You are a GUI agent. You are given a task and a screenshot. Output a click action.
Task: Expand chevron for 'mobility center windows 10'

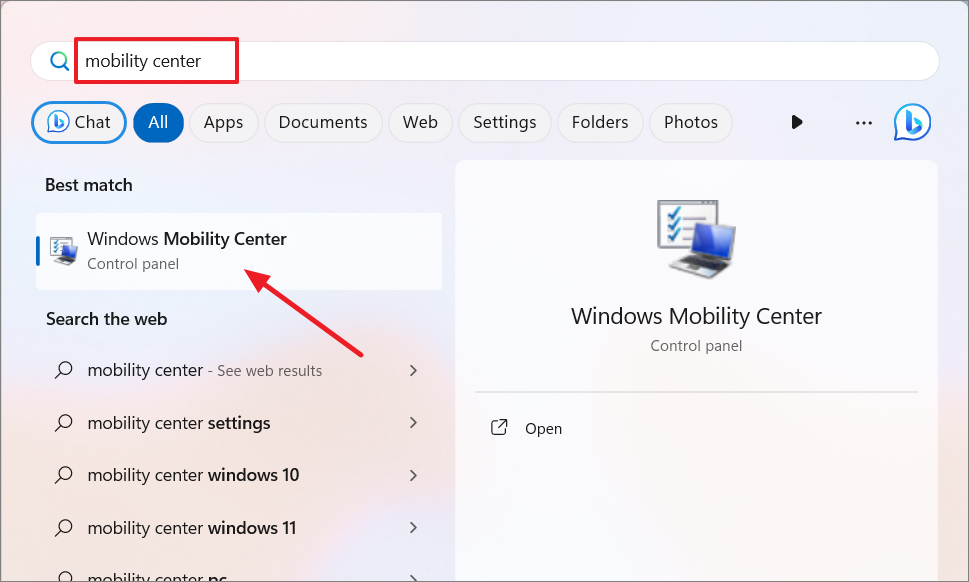(x=413, y=475)
